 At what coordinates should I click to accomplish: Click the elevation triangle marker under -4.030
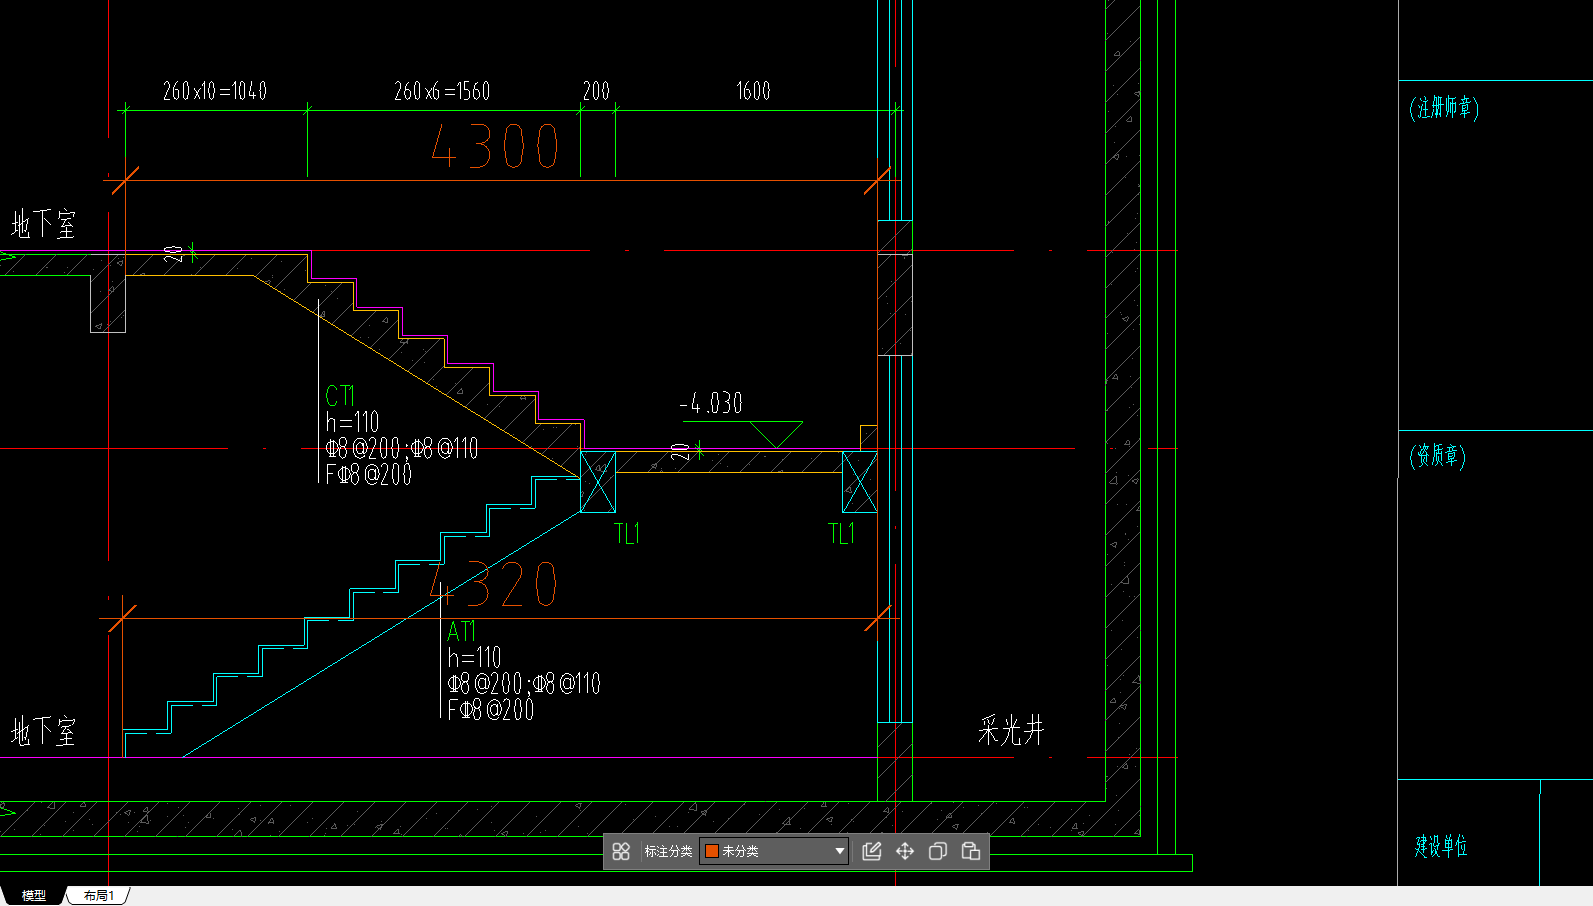click(x=776, y=434)
